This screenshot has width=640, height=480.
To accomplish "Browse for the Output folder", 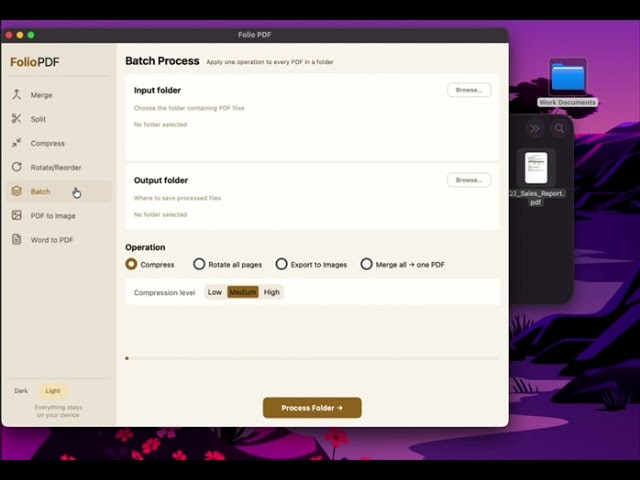I will pos(469,180).
